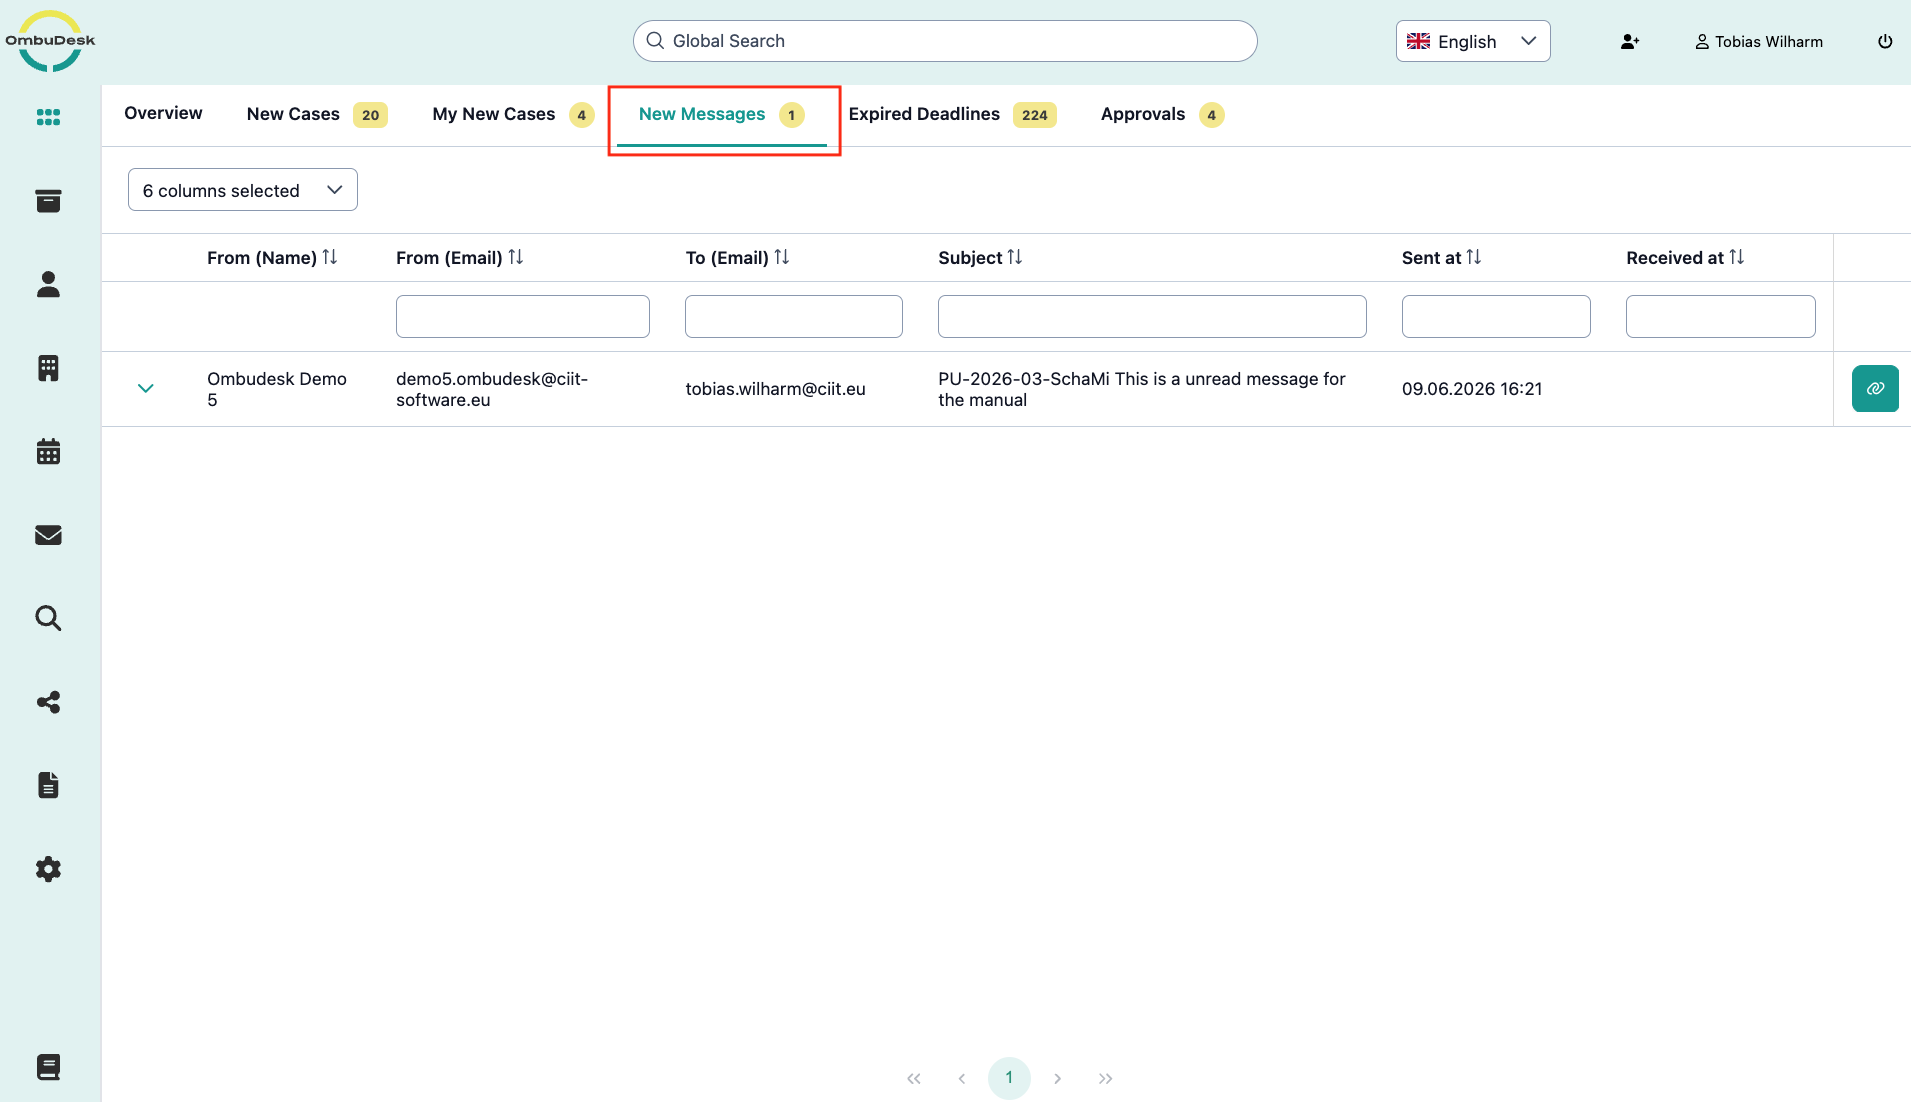Go to previous page

[x=961, y=1078]
